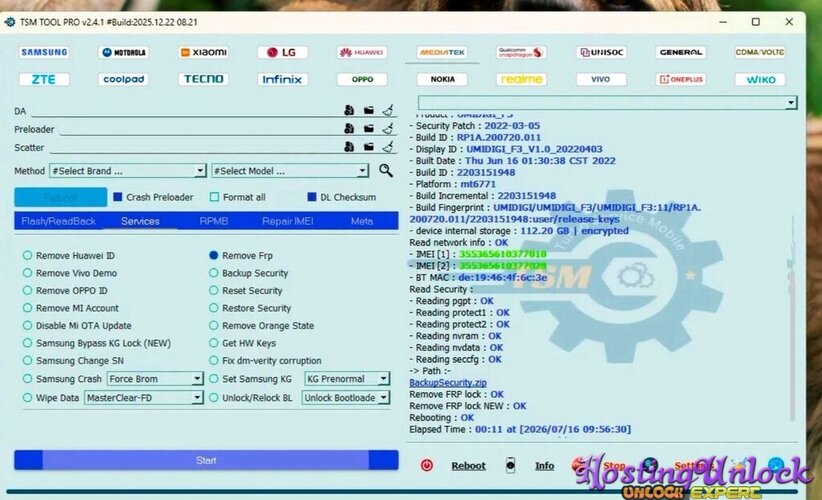Expand the dropdown above the log
Viewport: 822px width, 500px height.
click(608, 102)
